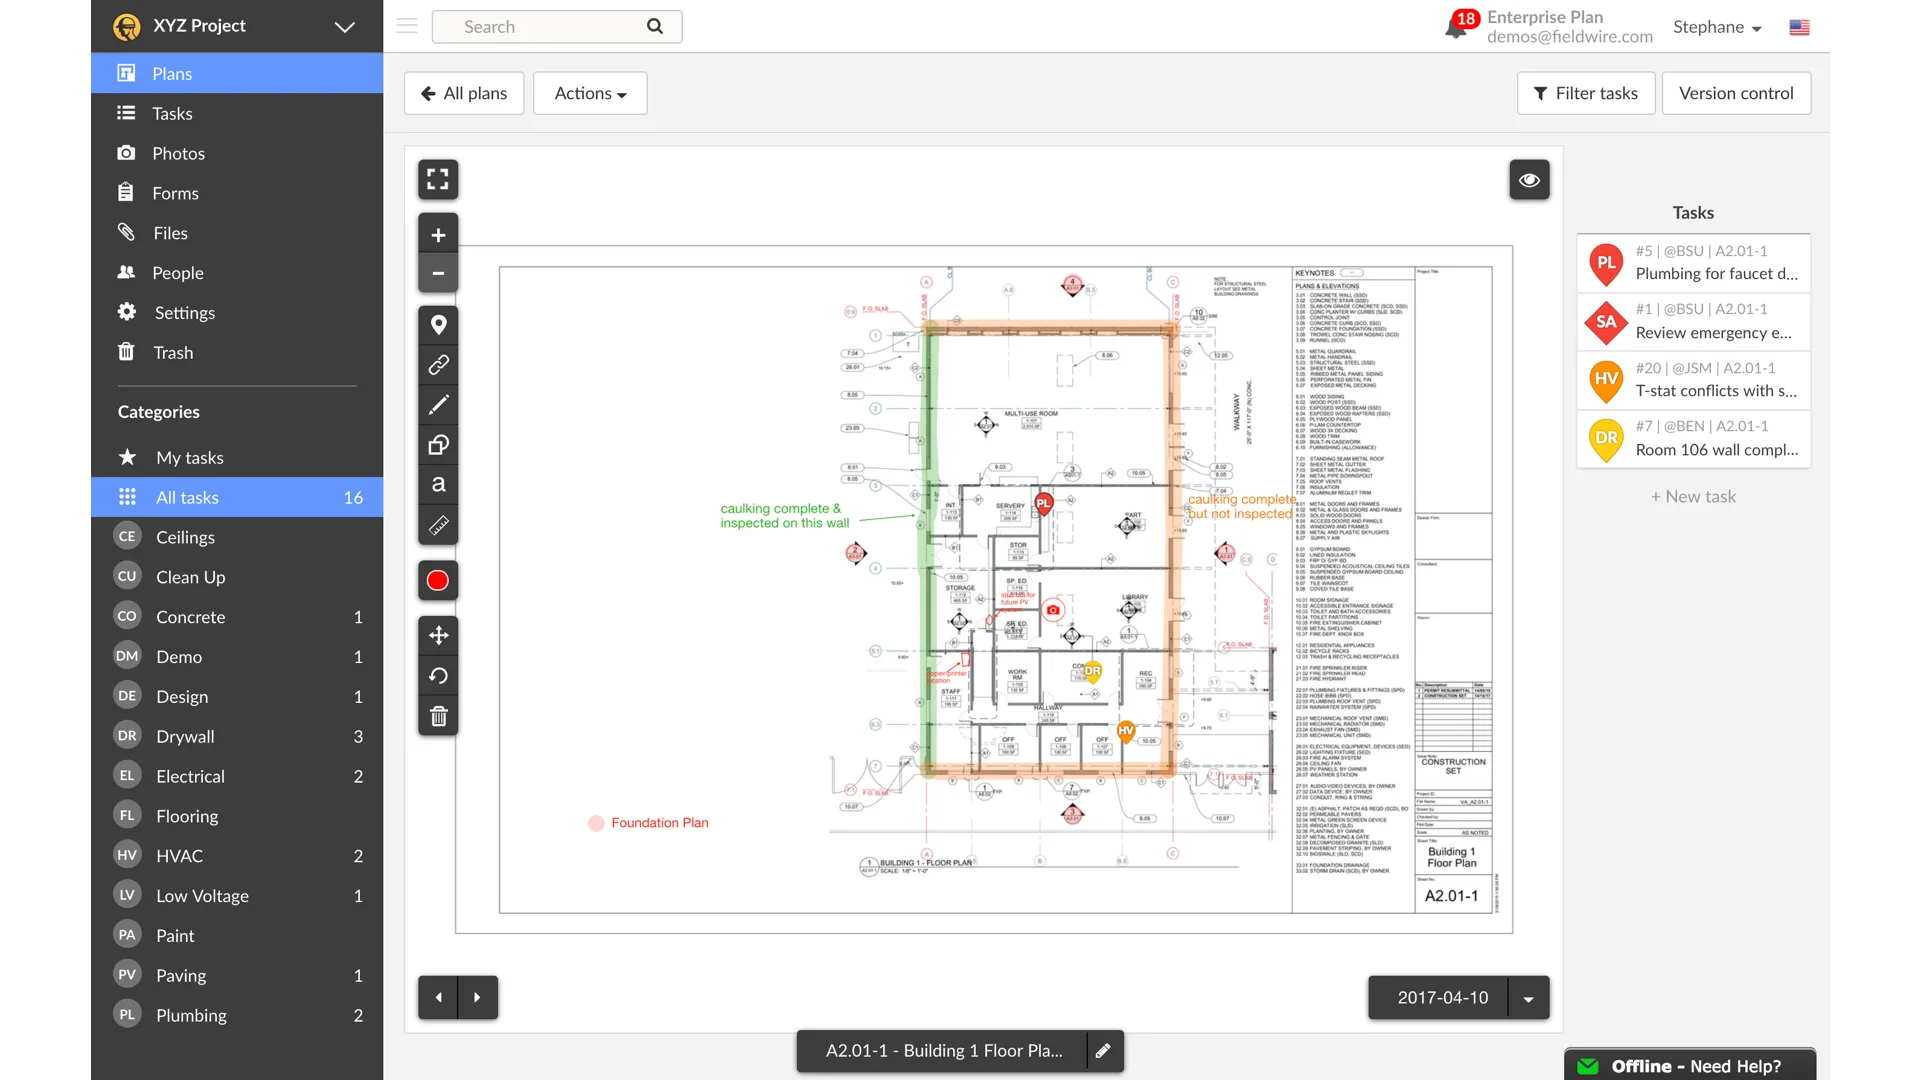This screenshot has height=1080, width=1920.
Task: Open notifications bell with 18 alerts
Action: [x=1457, y=26]
